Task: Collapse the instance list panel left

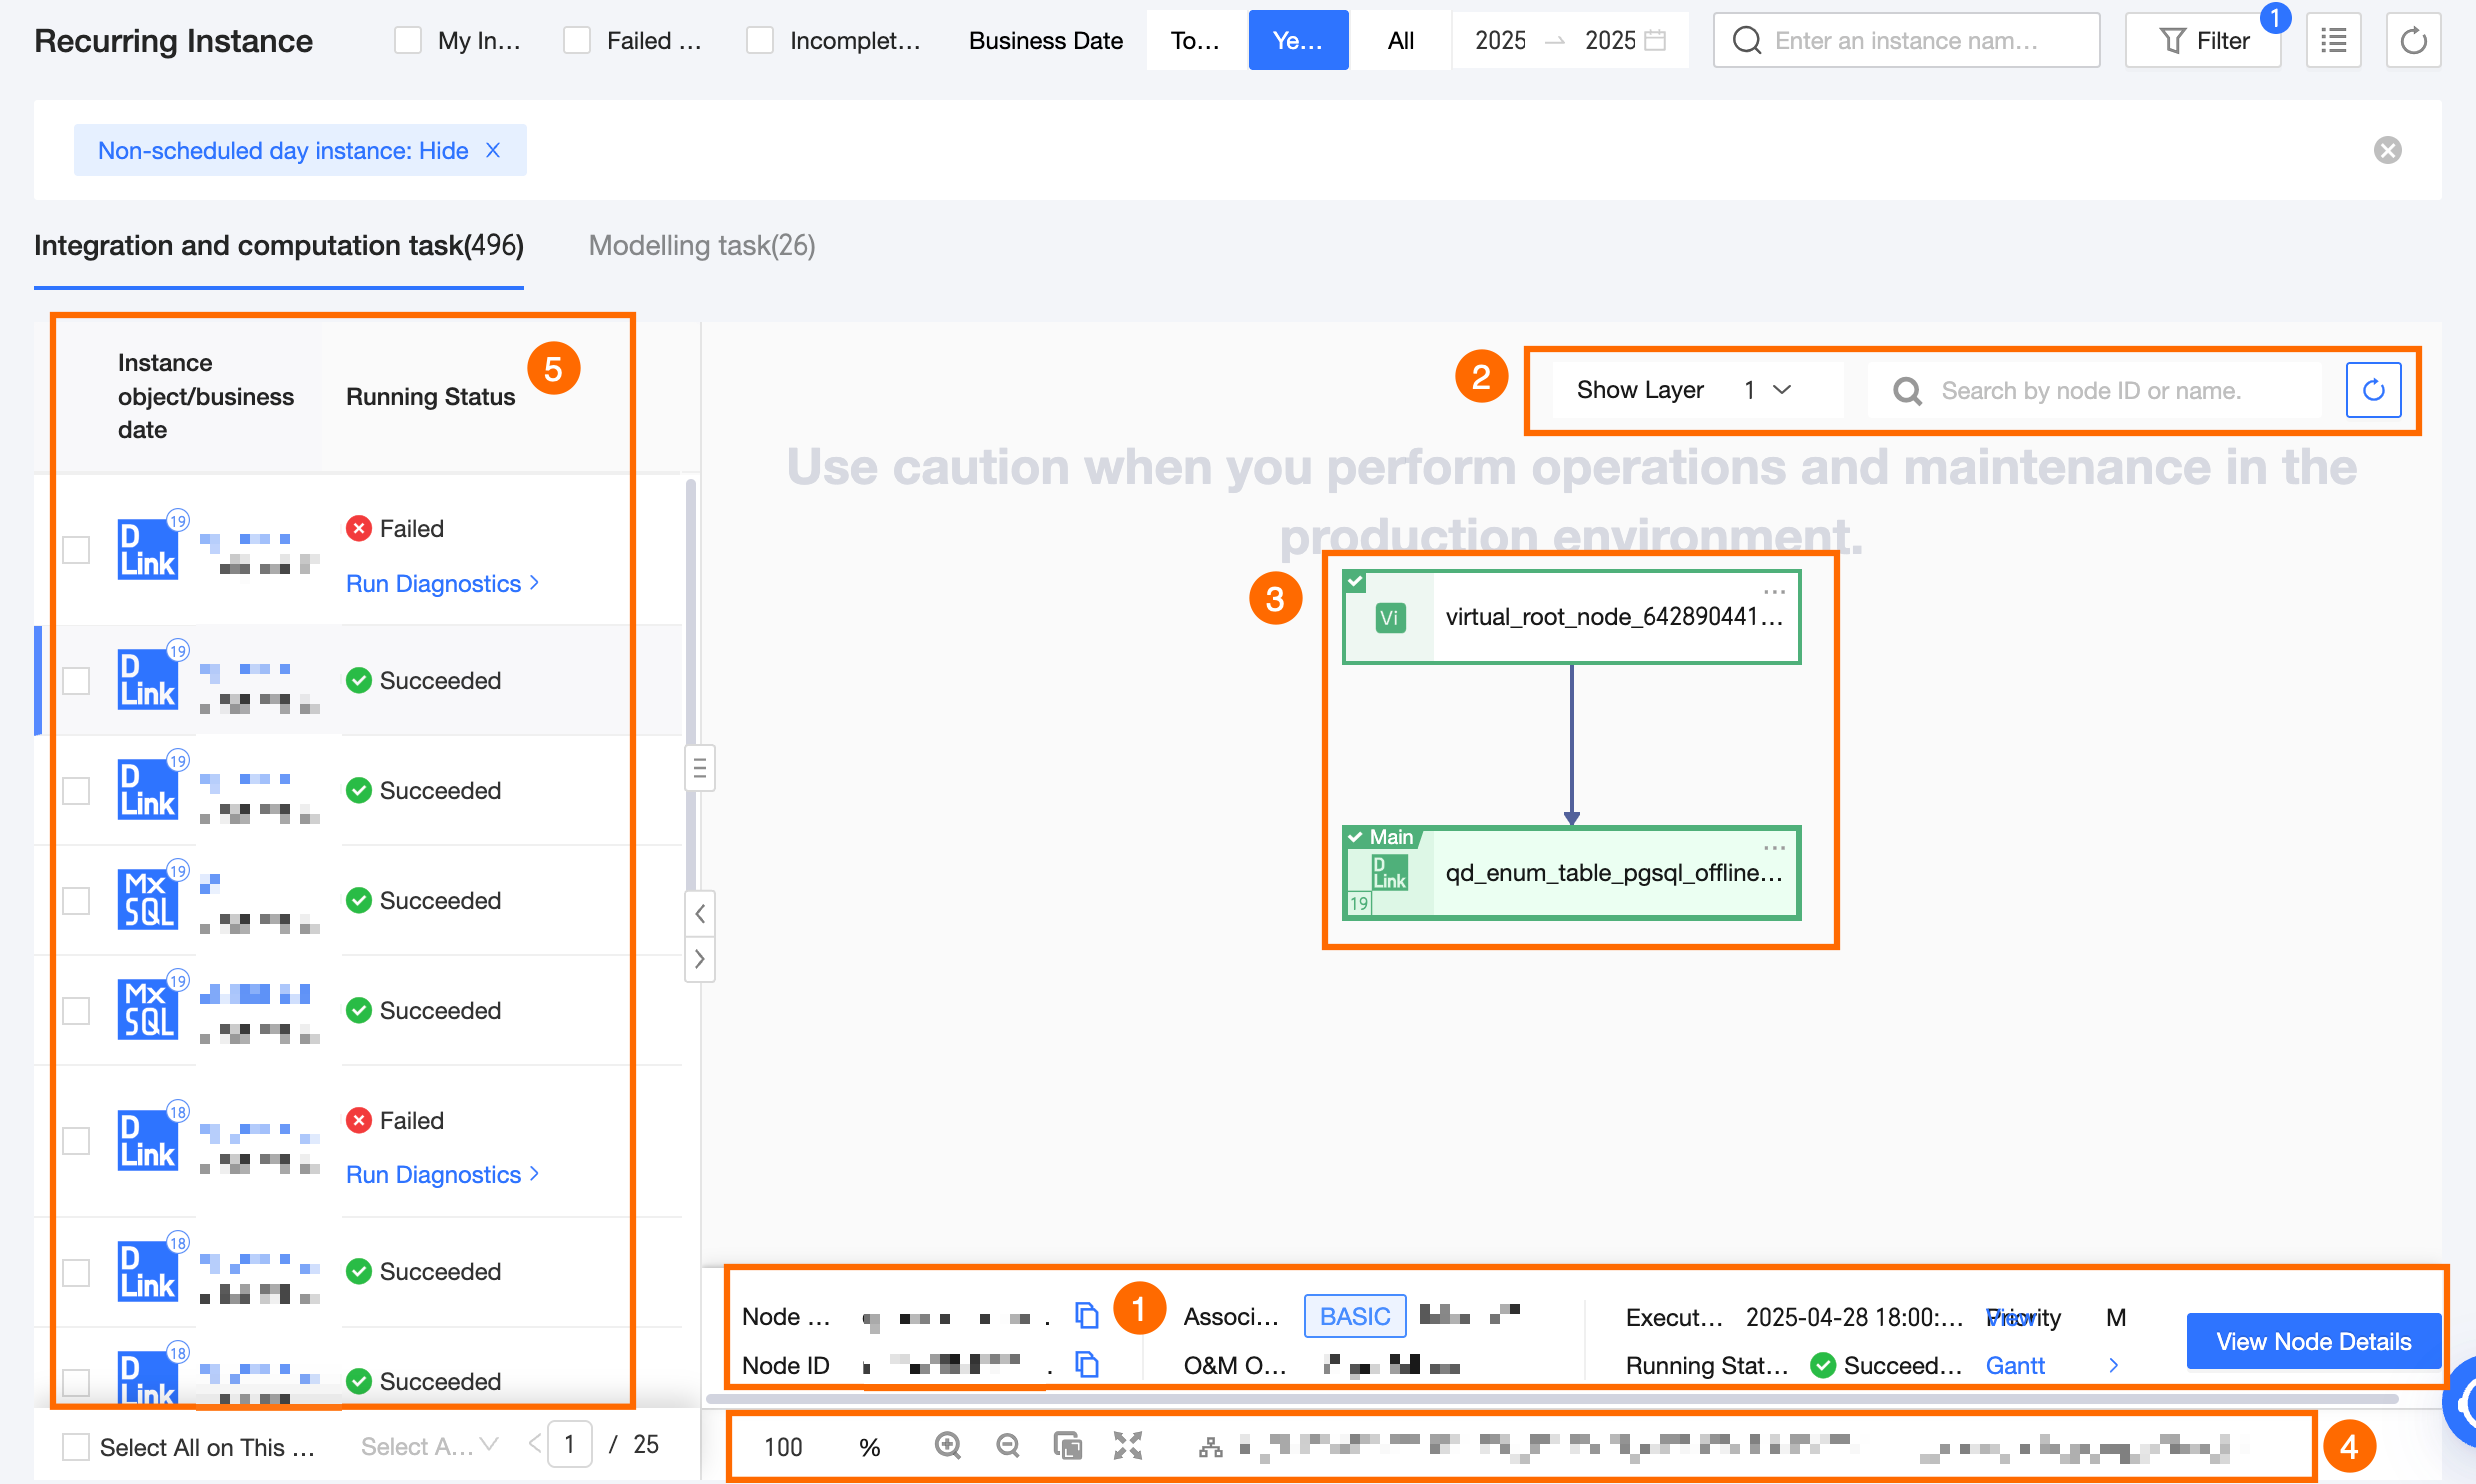Action: pos(700,913)
